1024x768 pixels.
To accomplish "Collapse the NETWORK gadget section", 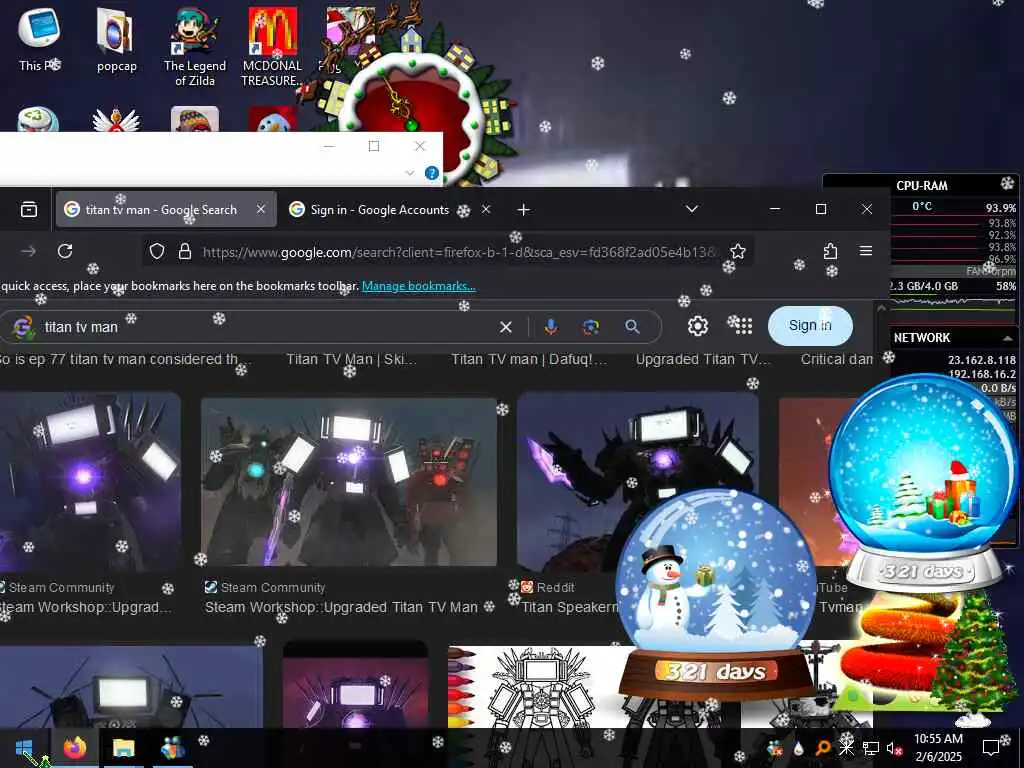I will tap(1007, 338).
